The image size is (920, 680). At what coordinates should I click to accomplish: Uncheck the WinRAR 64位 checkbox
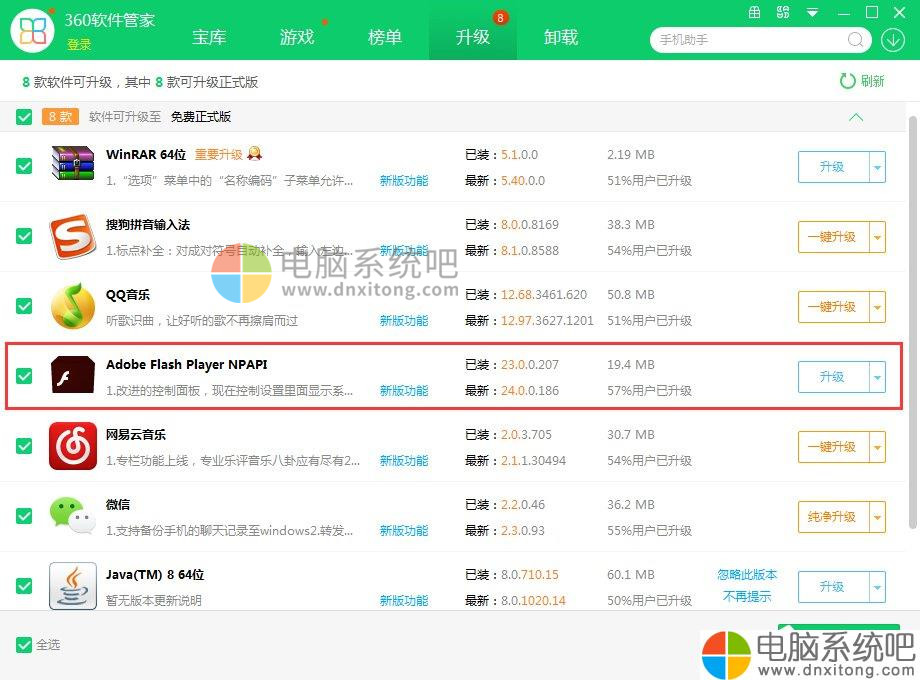[x=24, y=166]
